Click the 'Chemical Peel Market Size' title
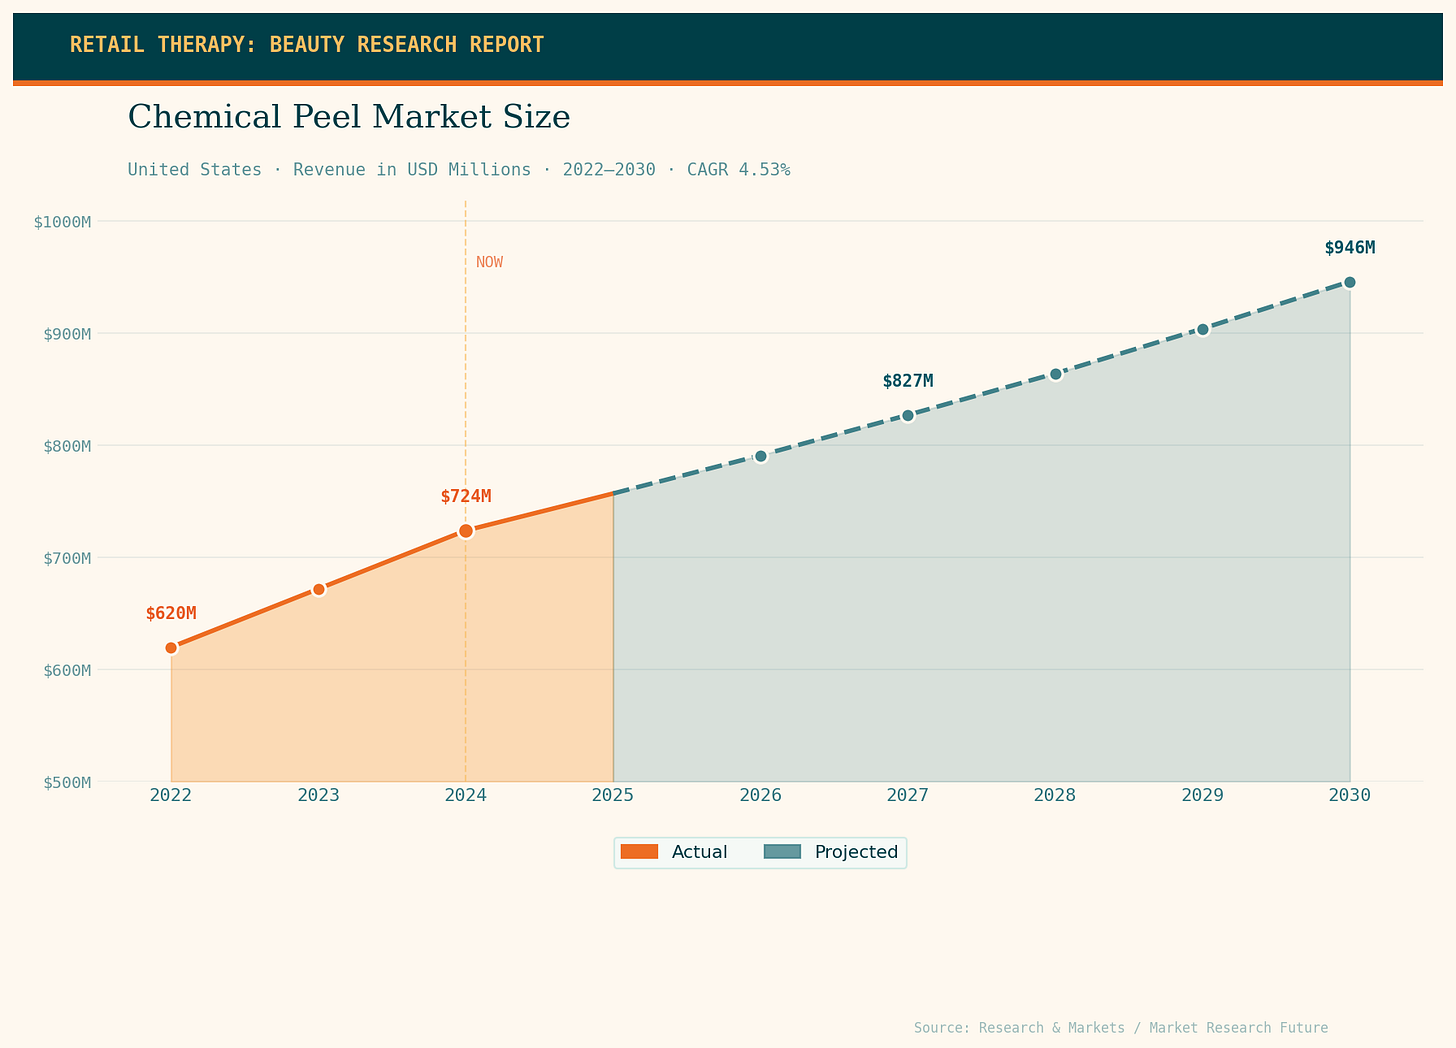 [x=349, y=117]
